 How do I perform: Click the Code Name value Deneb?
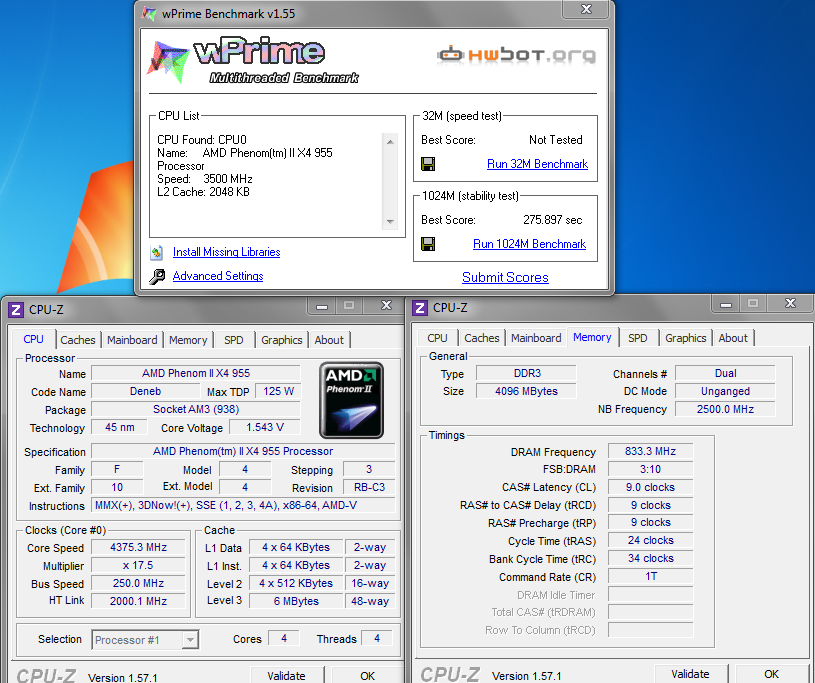pos(146,391)
